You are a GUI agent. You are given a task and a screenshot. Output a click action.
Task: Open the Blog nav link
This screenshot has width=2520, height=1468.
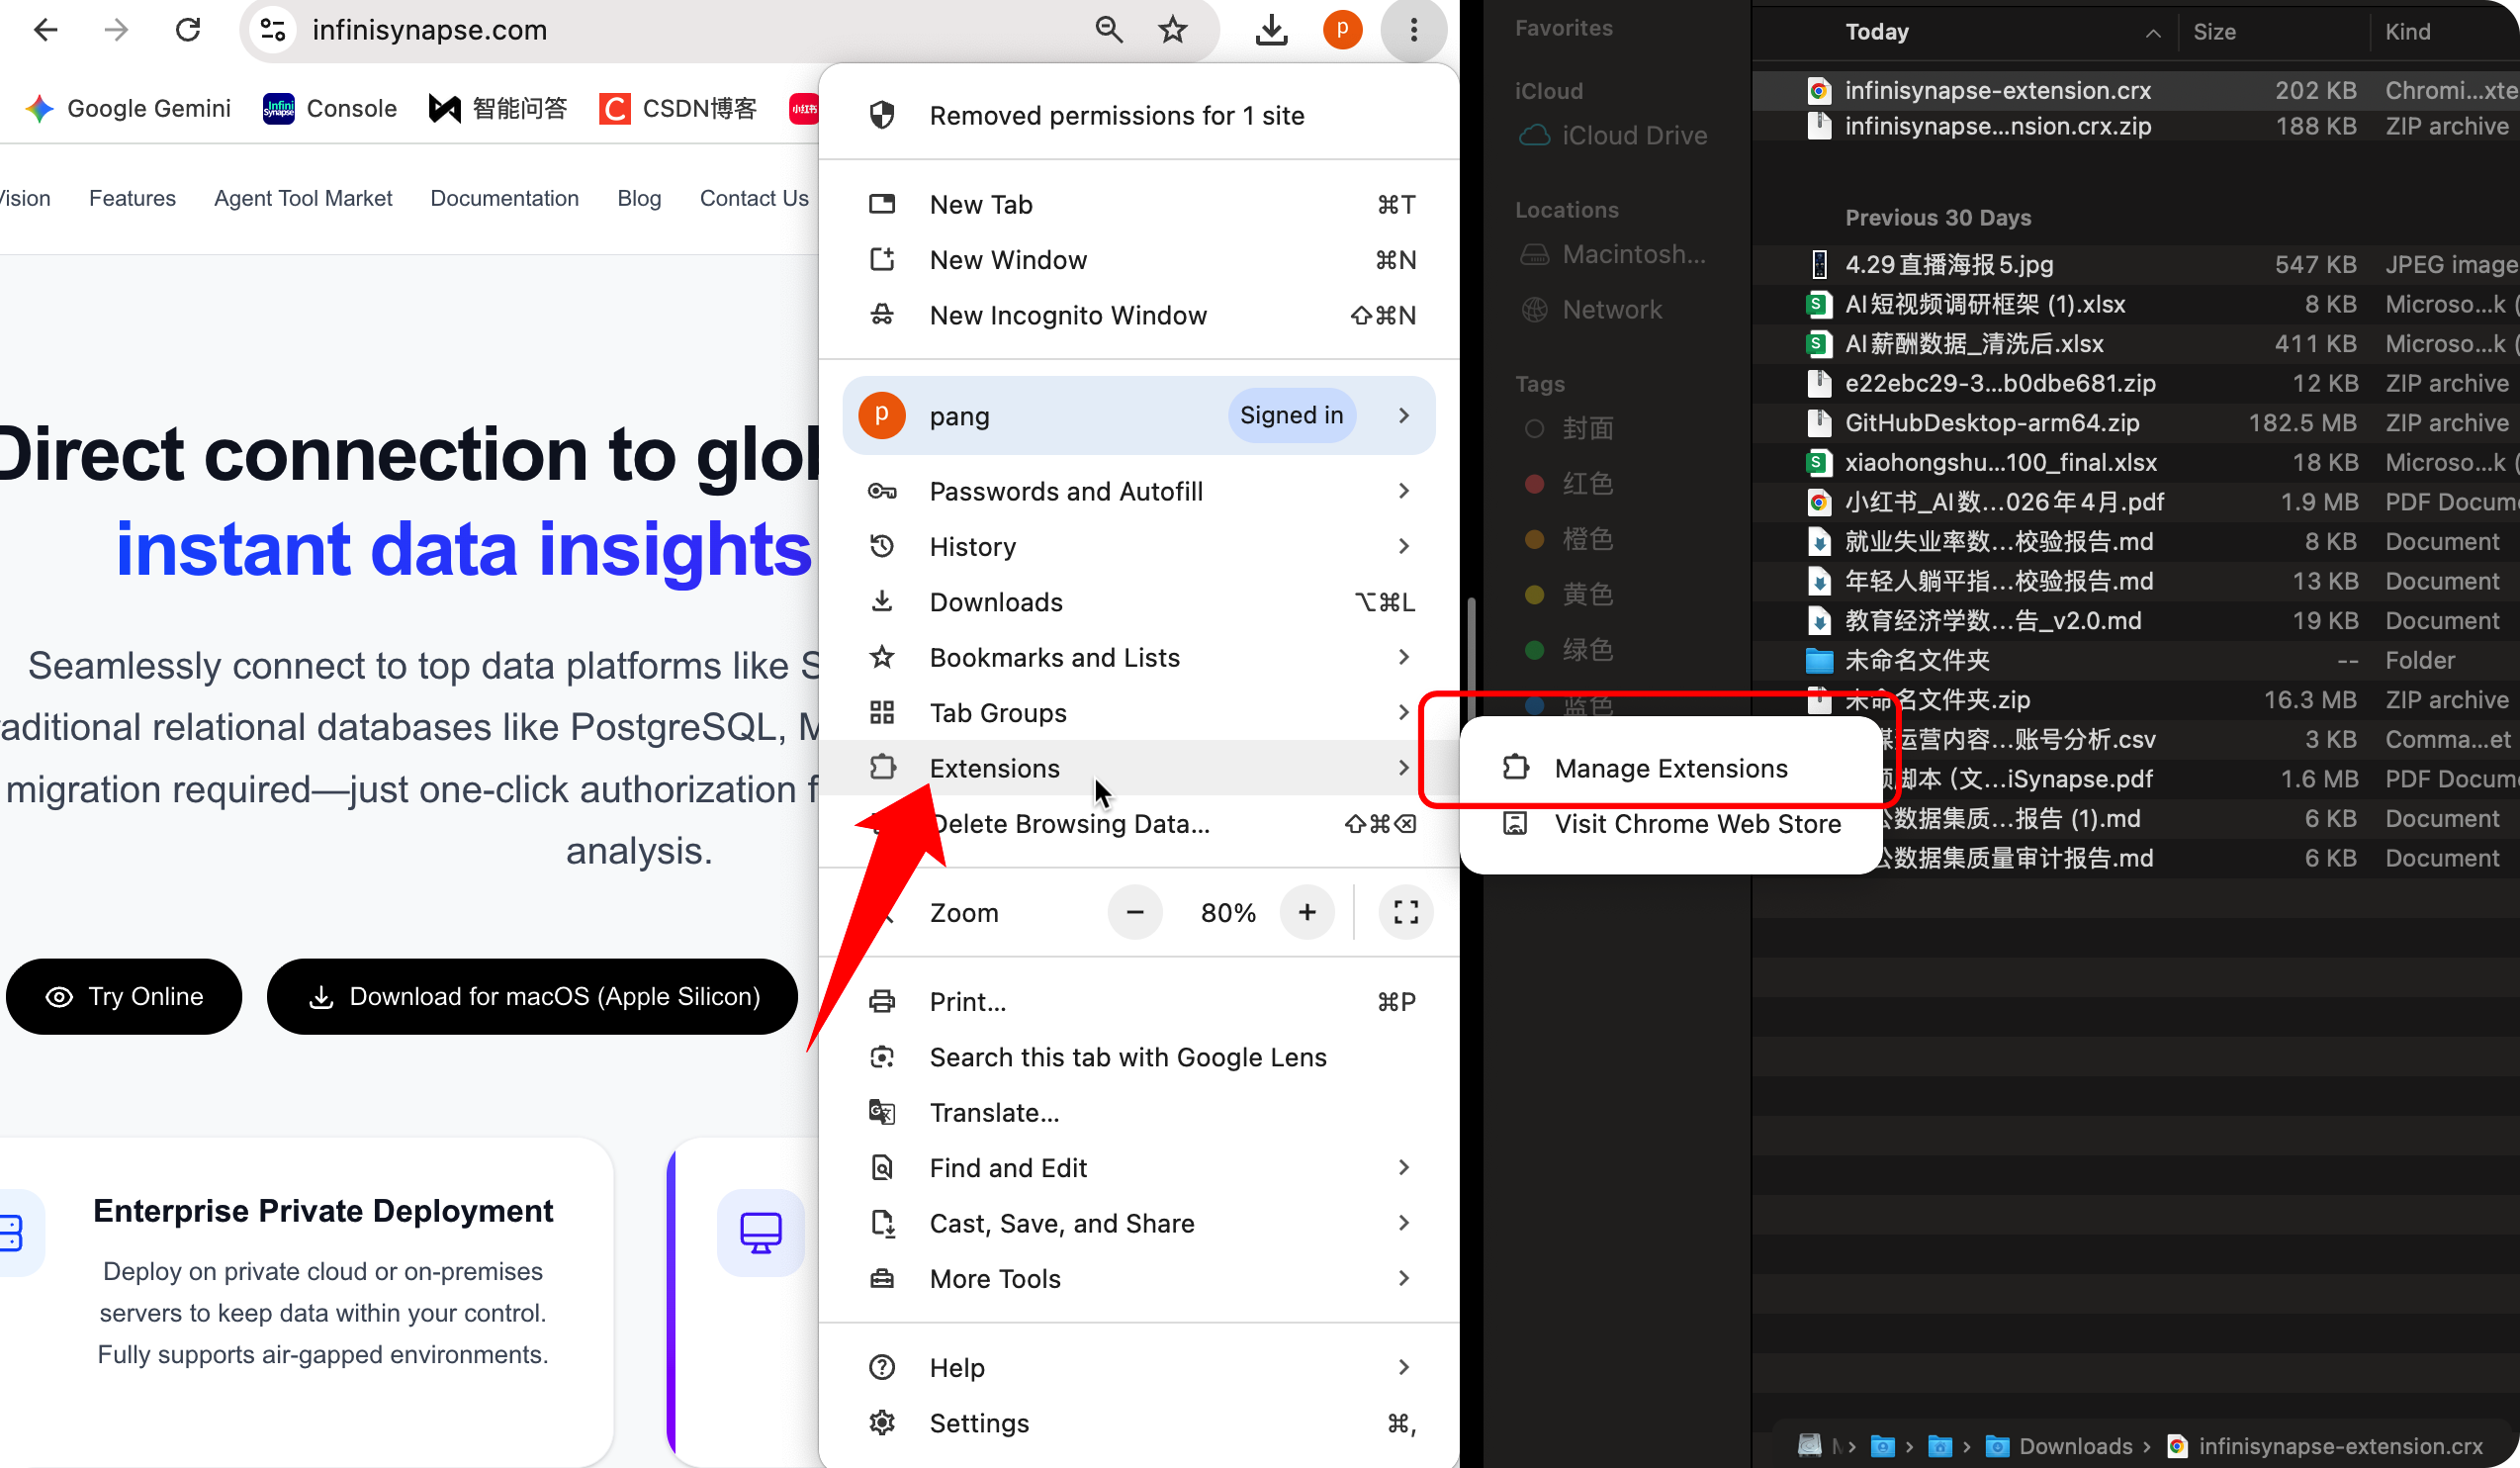tap(639, 198)
